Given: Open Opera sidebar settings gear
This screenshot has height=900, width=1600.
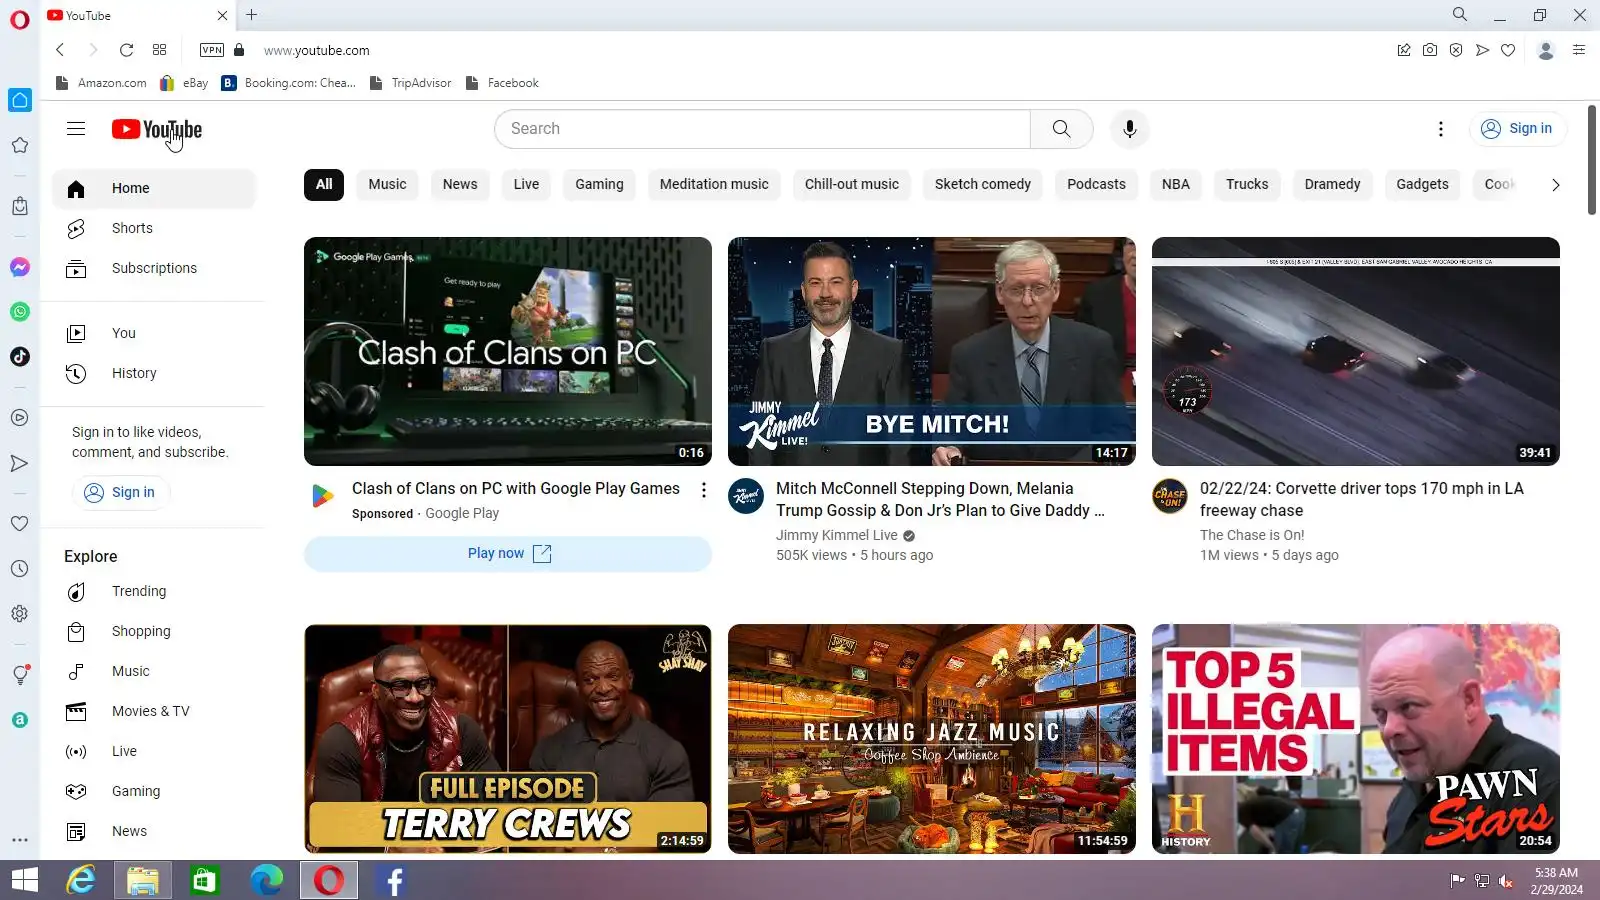Looking at the screenshot, I should 20,614.
